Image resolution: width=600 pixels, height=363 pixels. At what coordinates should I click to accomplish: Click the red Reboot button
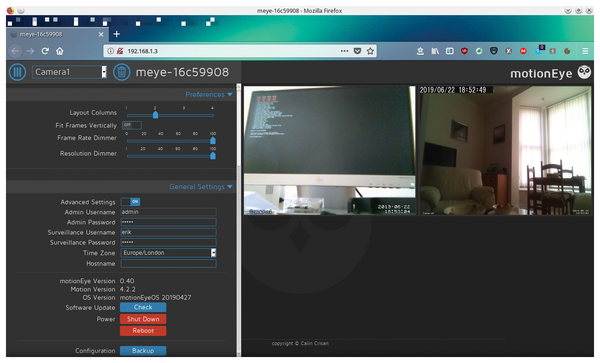pyautogui.click(x=143, y=330)
